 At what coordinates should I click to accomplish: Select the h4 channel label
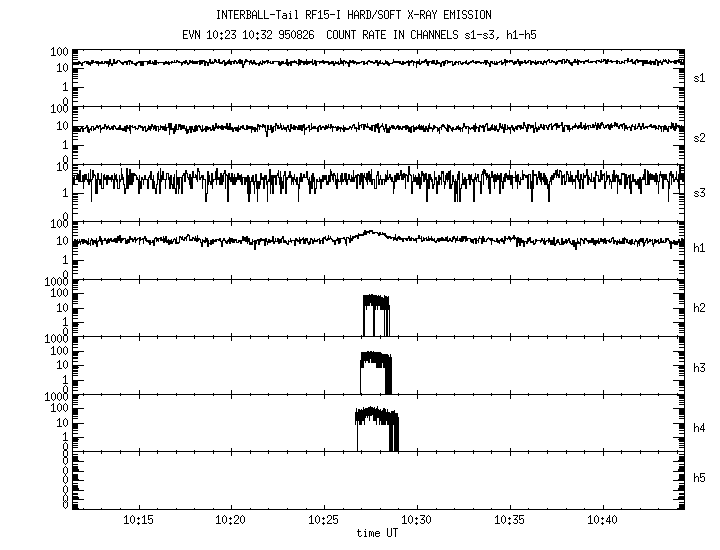point(700,428)
